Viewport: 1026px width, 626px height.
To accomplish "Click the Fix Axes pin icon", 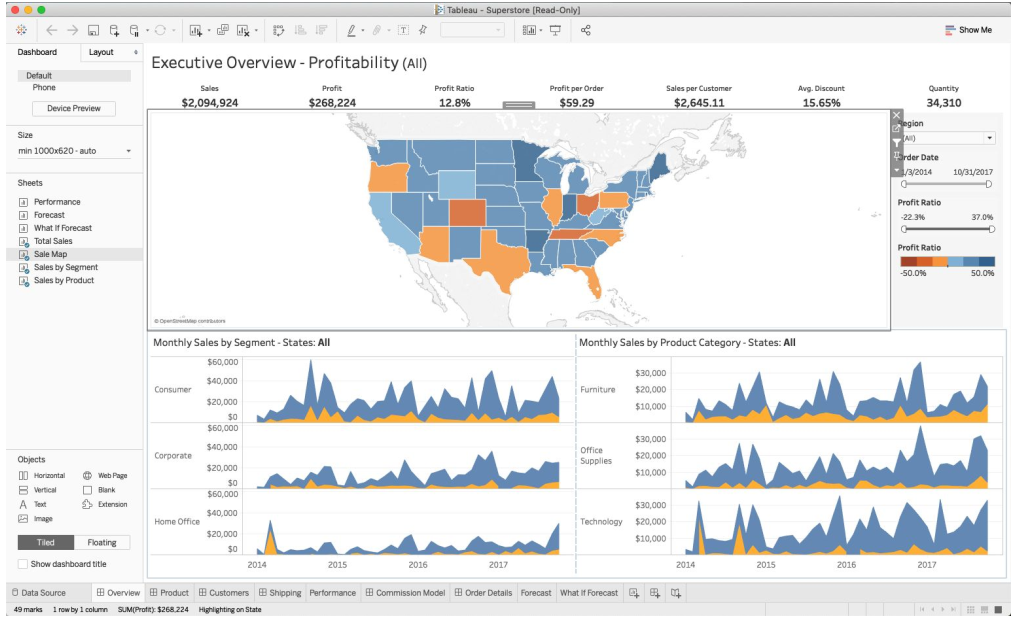I will coord(423,30).
